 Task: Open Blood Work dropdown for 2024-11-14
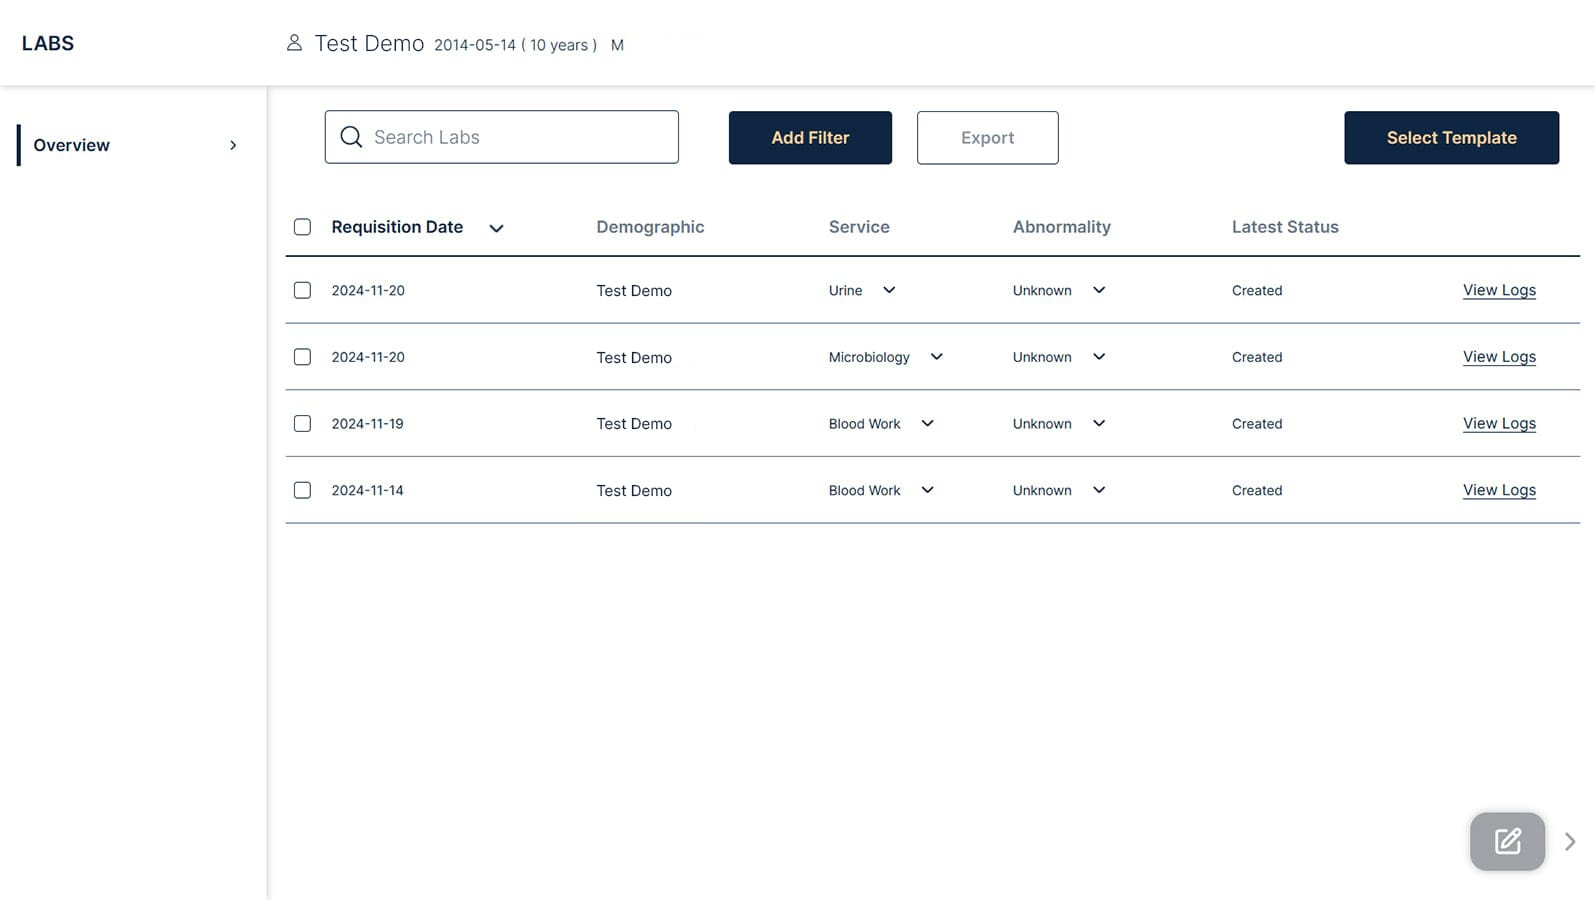(927, 490)
